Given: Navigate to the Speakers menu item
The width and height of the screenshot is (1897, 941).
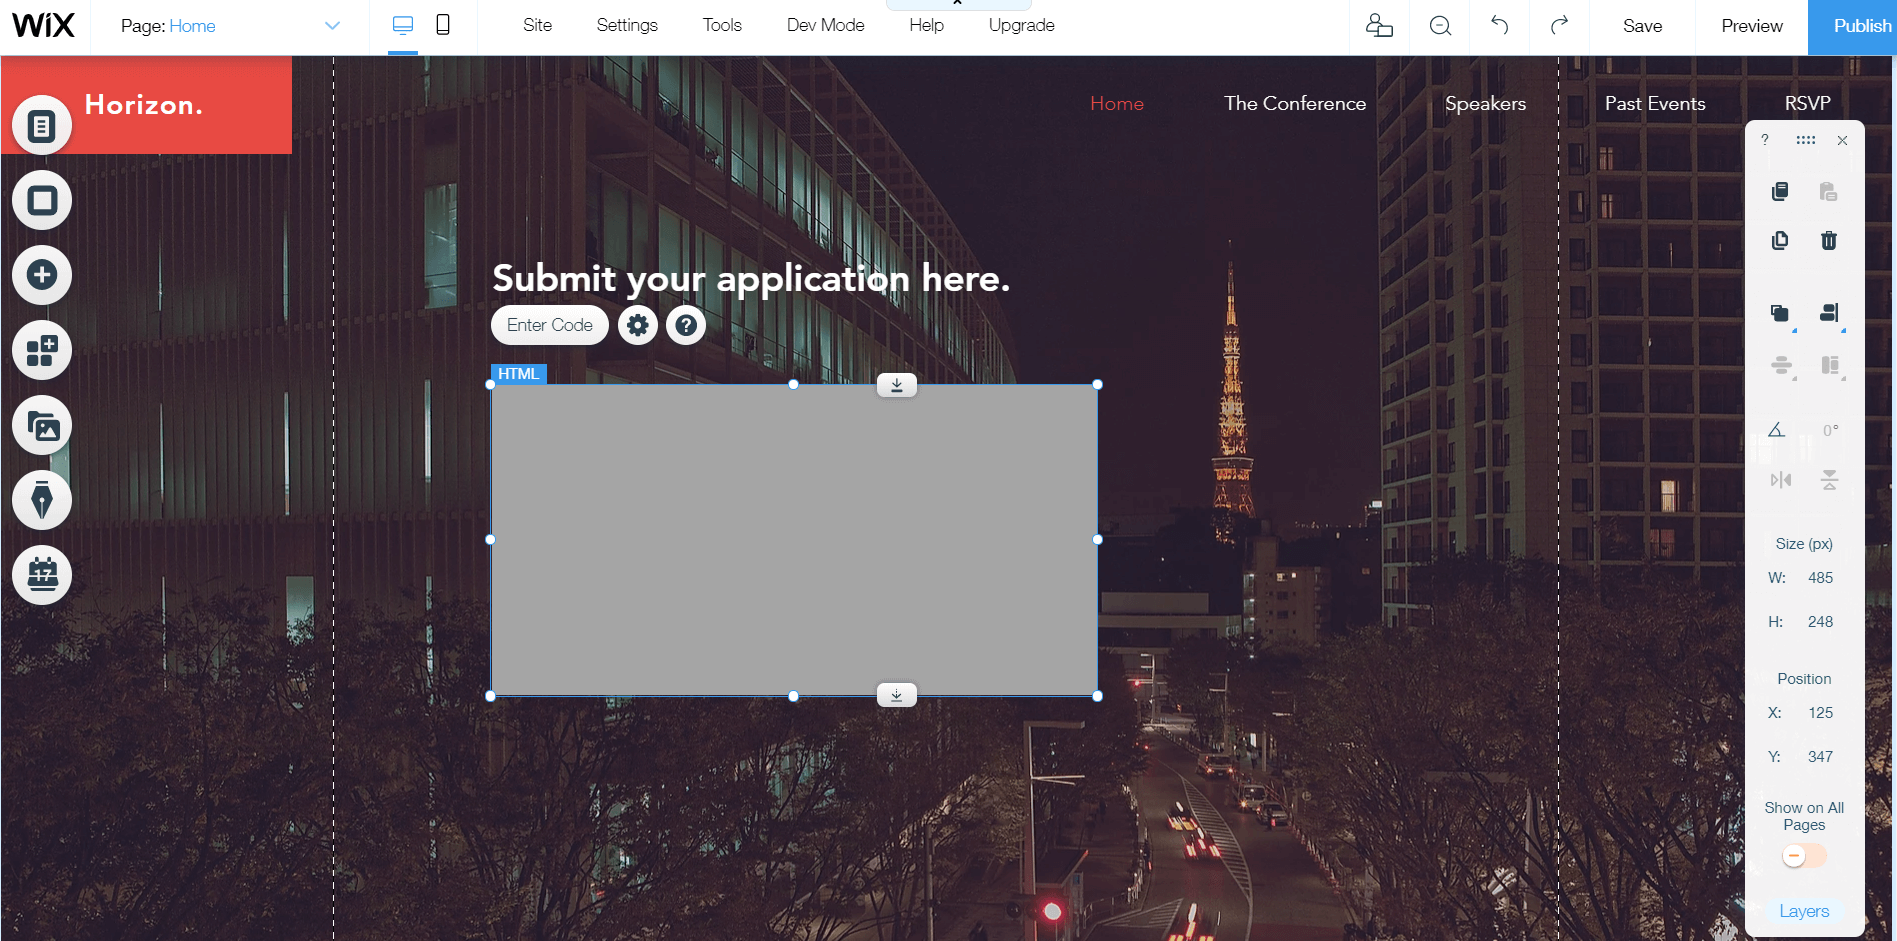Looking at the screenshot, I should [x=1485, y=103].
